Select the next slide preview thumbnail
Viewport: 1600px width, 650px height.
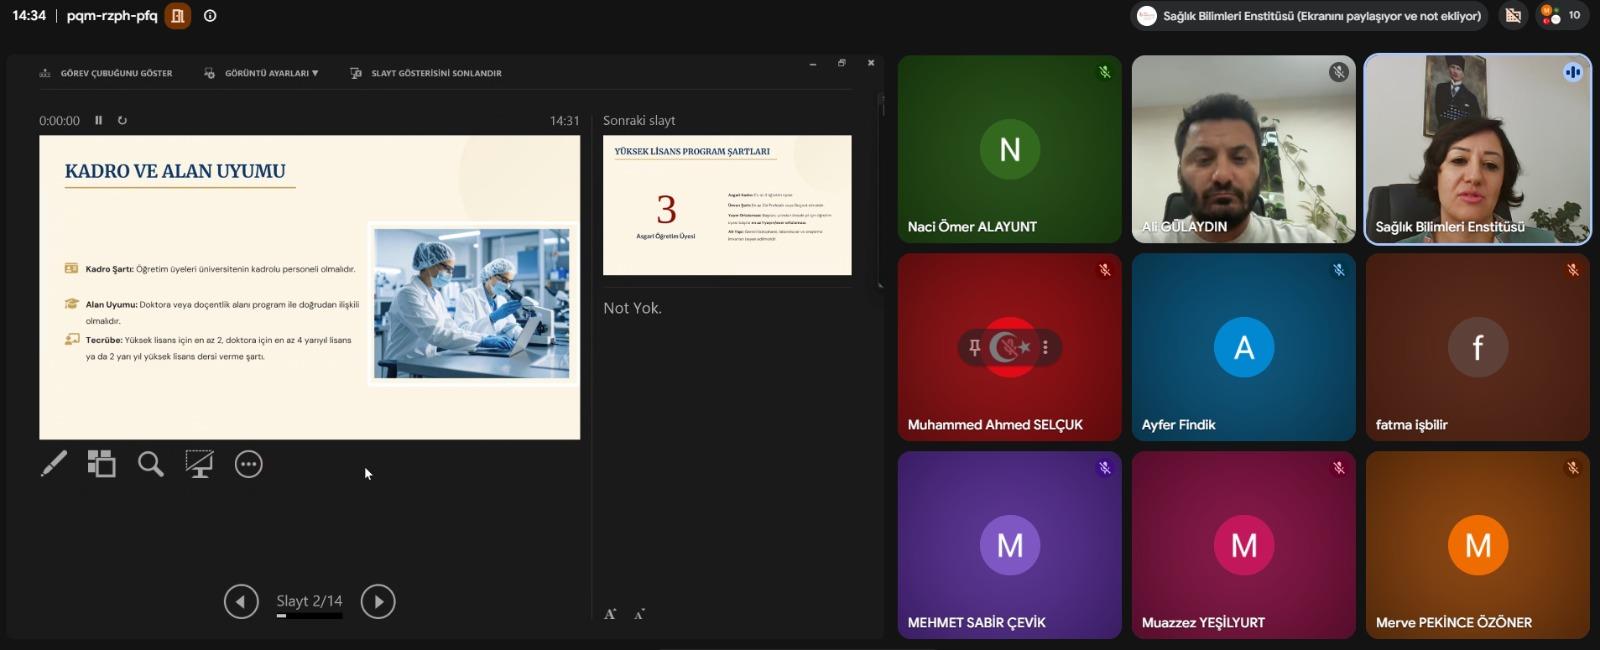pos(727,205)
